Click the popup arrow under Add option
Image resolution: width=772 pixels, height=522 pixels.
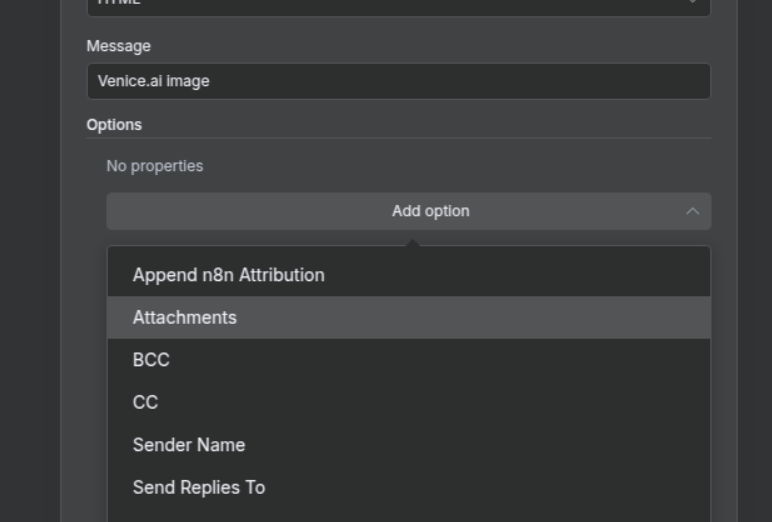point(411,243)
